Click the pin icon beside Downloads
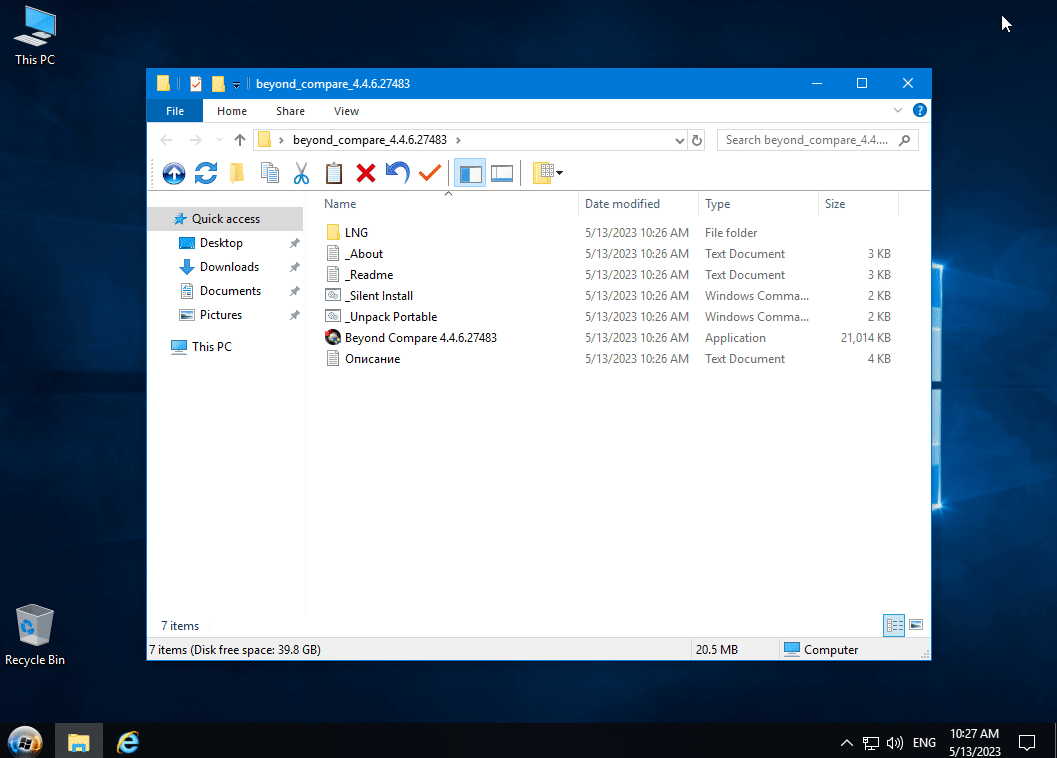The width and height of the screenshot is (1057, 758). click(x=295, y=267)
